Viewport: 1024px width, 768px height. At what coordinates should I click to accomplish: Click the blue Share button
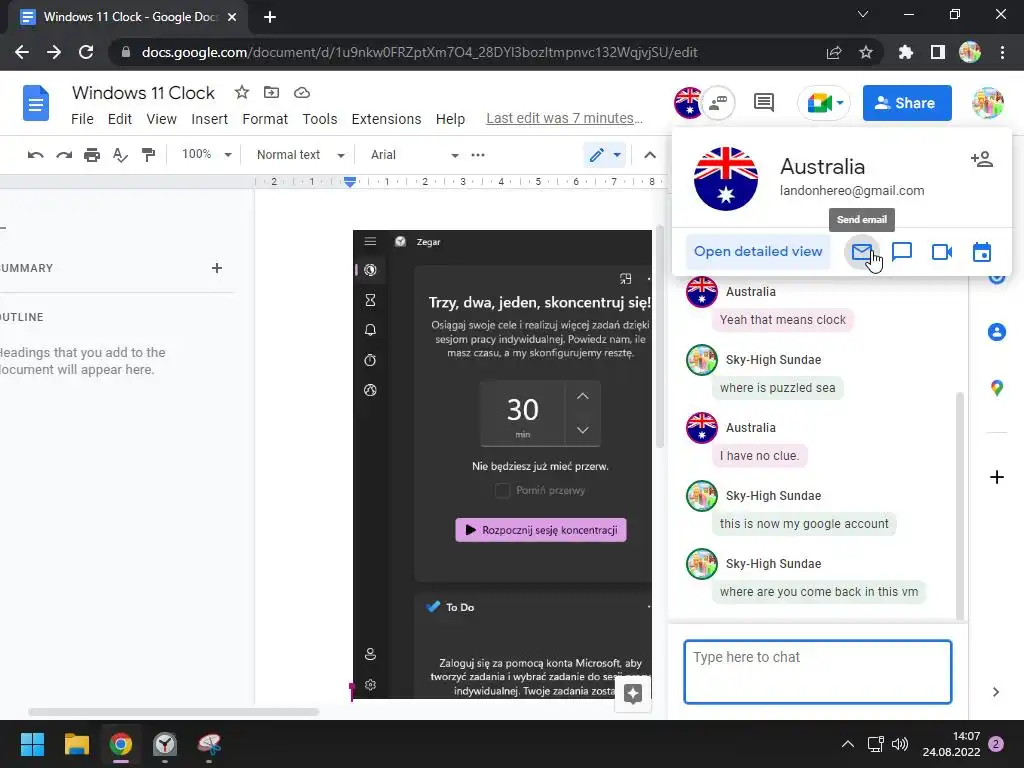[907, 103]
